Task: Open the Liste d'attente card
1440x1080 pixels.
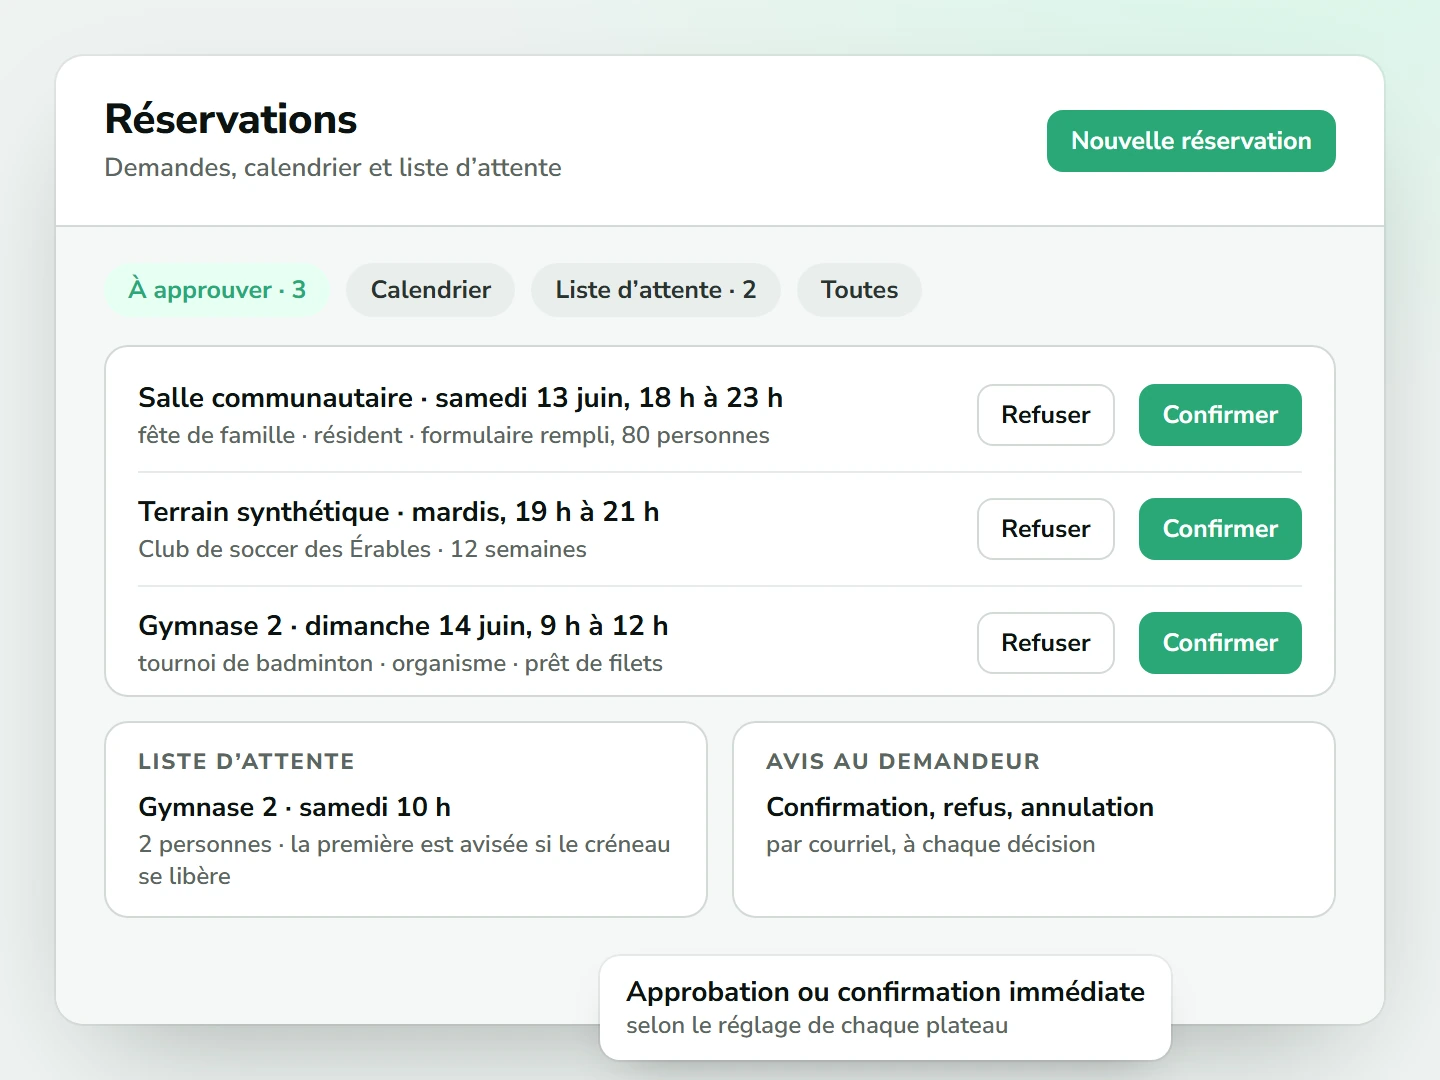Action: click(406, 819)
